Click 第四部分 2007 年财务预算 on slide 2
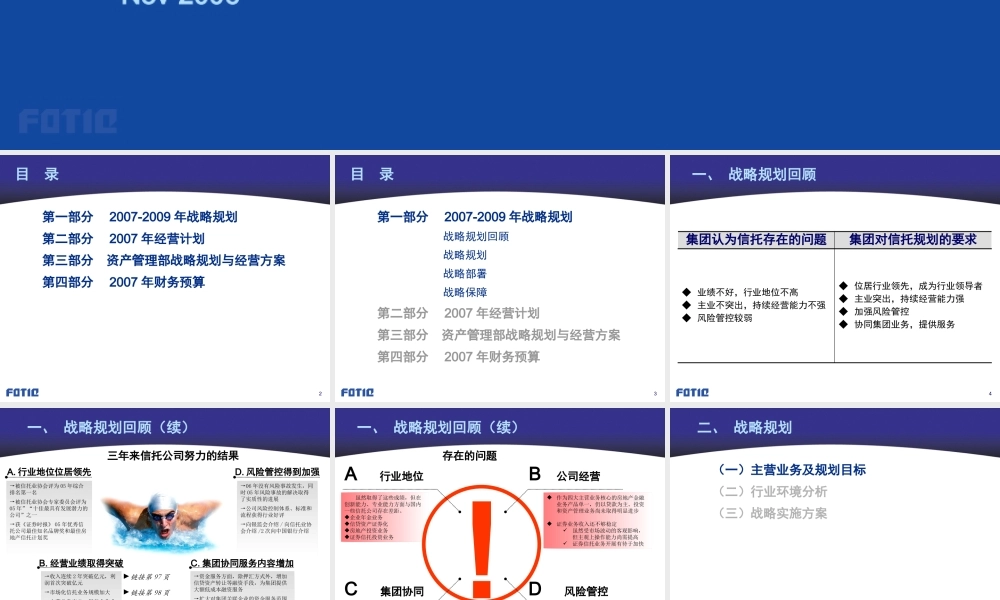1000x600 pixels. click(x=123, y=282)
